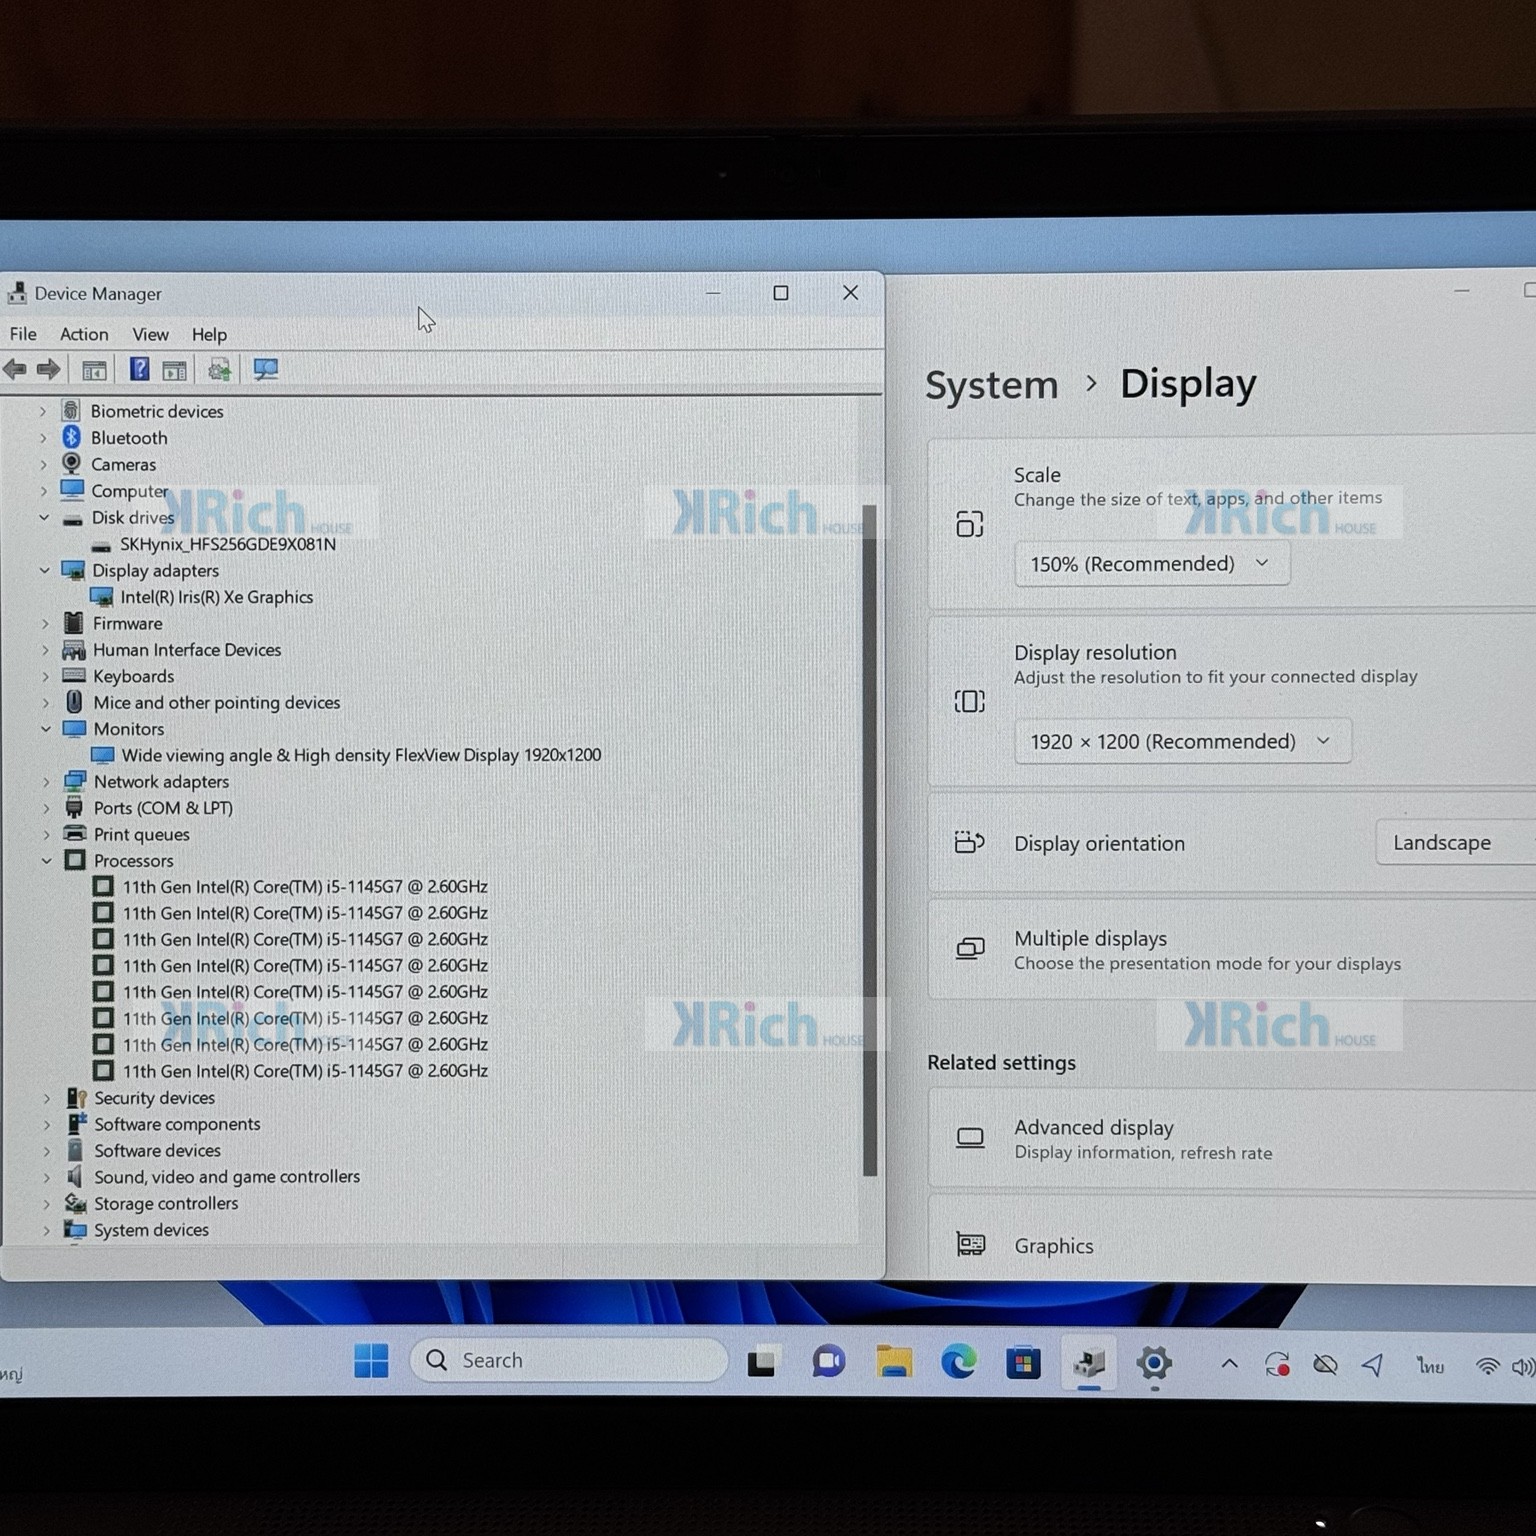Open Graphics settings
This screenshot has height=1536, width=1536.
point(1232,1240)
